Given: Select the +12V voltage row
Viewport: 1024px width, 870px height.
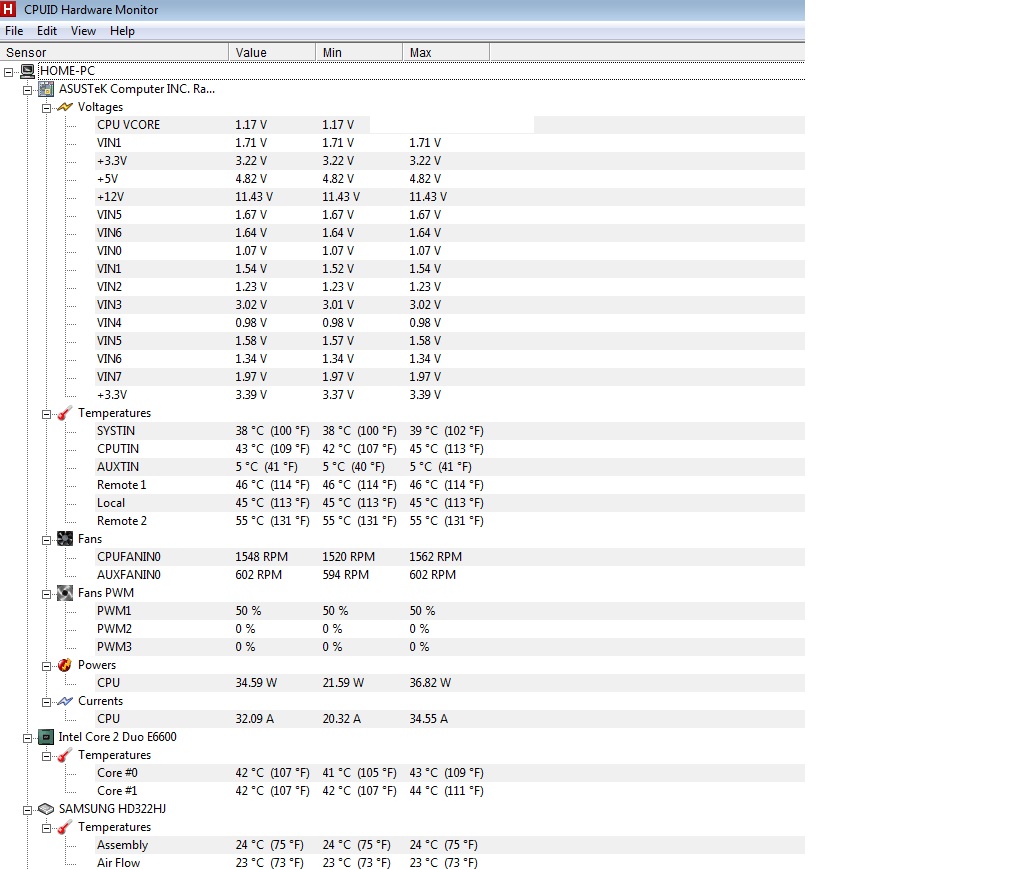Looking at the screenshot, I should pyautogui.click(x=449, y=197).
